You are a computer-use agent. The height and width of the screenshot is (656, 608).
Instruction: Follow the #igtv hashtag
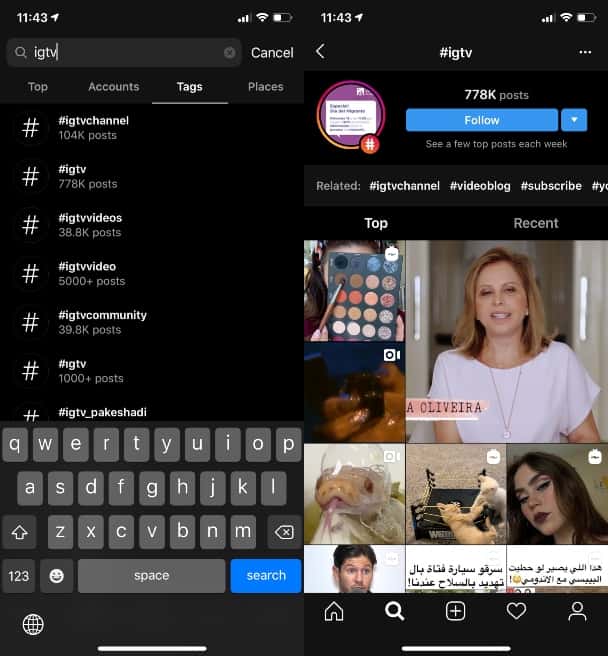pos(482,120)
